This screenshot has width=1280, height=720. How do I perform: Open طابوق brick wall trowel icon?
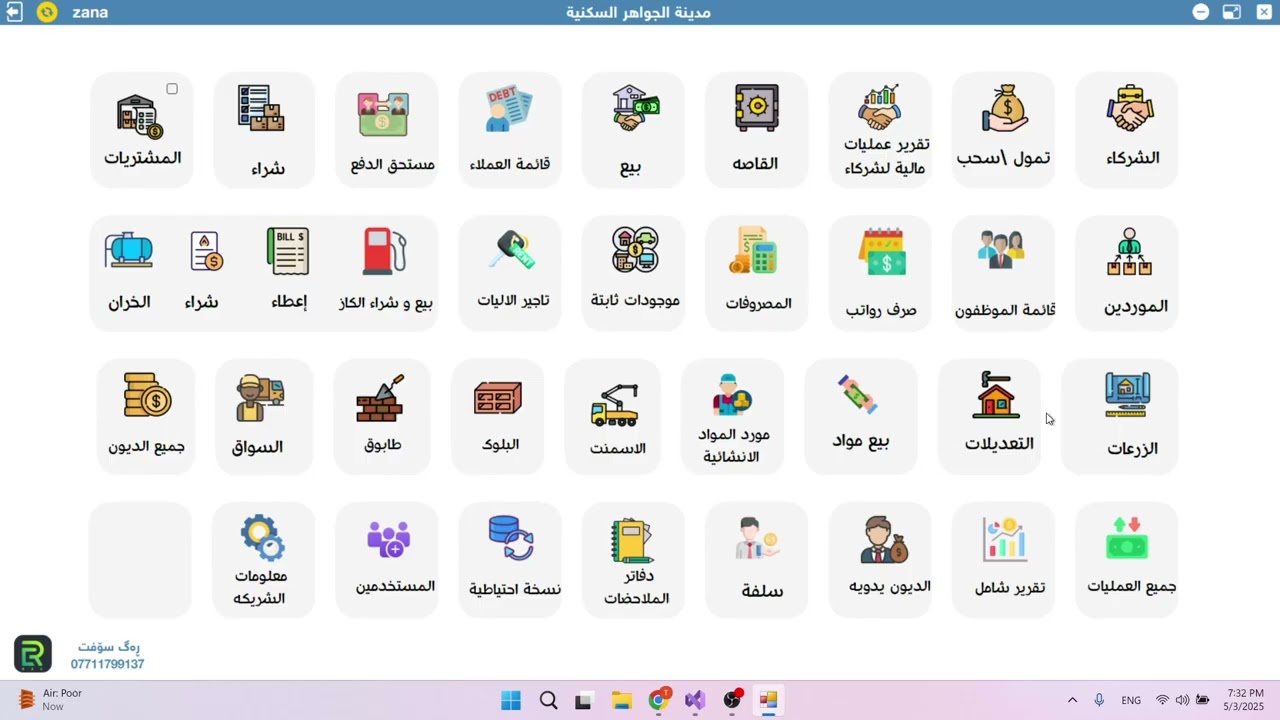(380, 398)
